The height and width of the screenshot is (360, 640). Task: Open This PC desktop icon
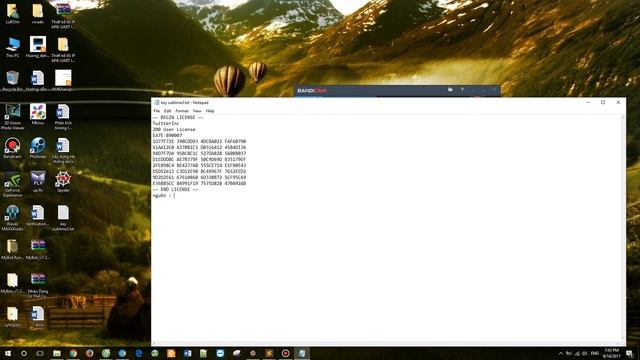(x=13, y=47)
